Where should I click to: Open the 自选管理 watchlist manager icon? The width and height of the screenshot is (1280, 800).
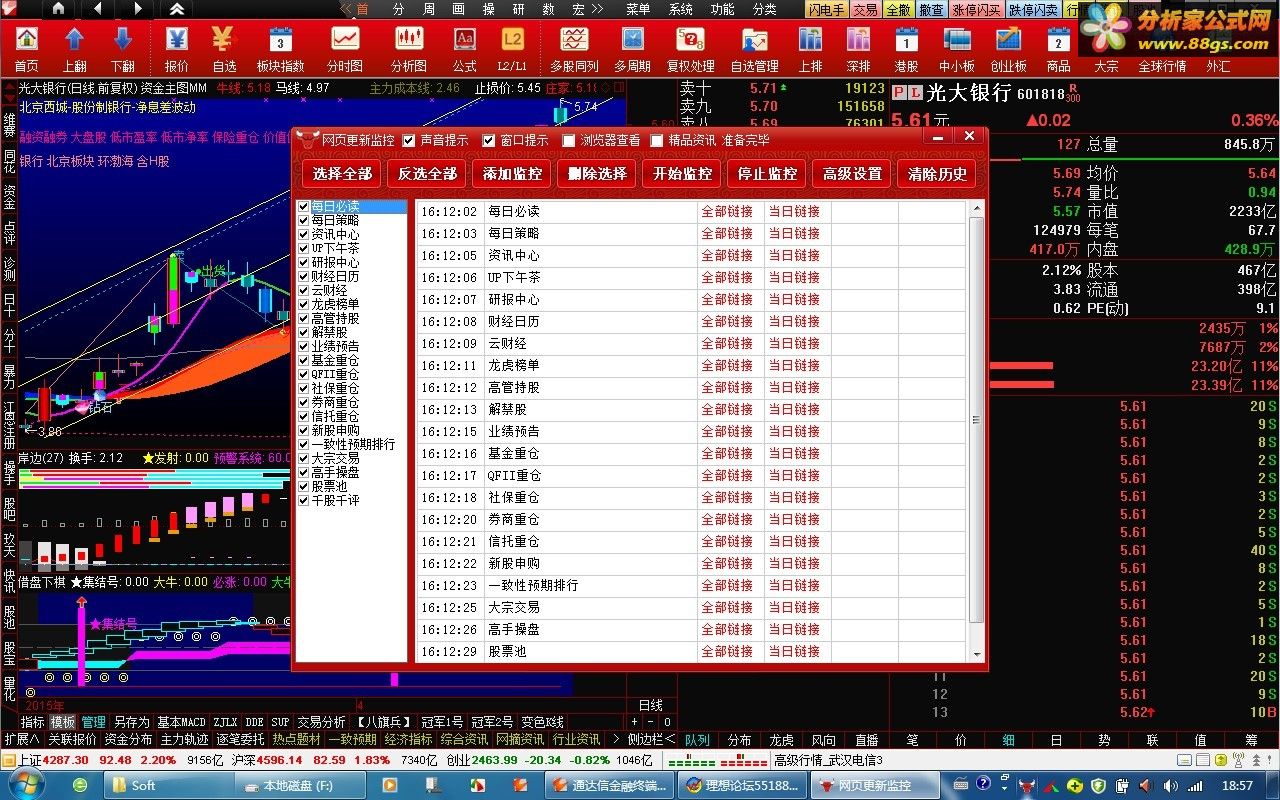pos(754,40)
